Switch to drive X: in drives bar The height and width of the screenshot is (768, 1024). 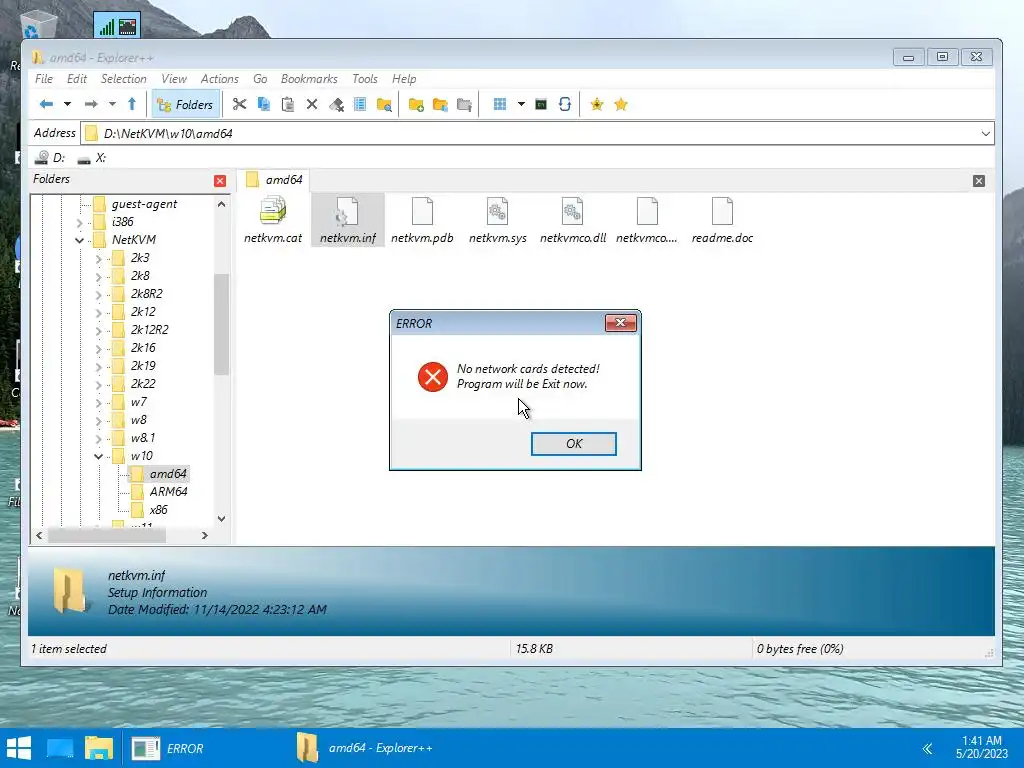(x=91, y=158)
